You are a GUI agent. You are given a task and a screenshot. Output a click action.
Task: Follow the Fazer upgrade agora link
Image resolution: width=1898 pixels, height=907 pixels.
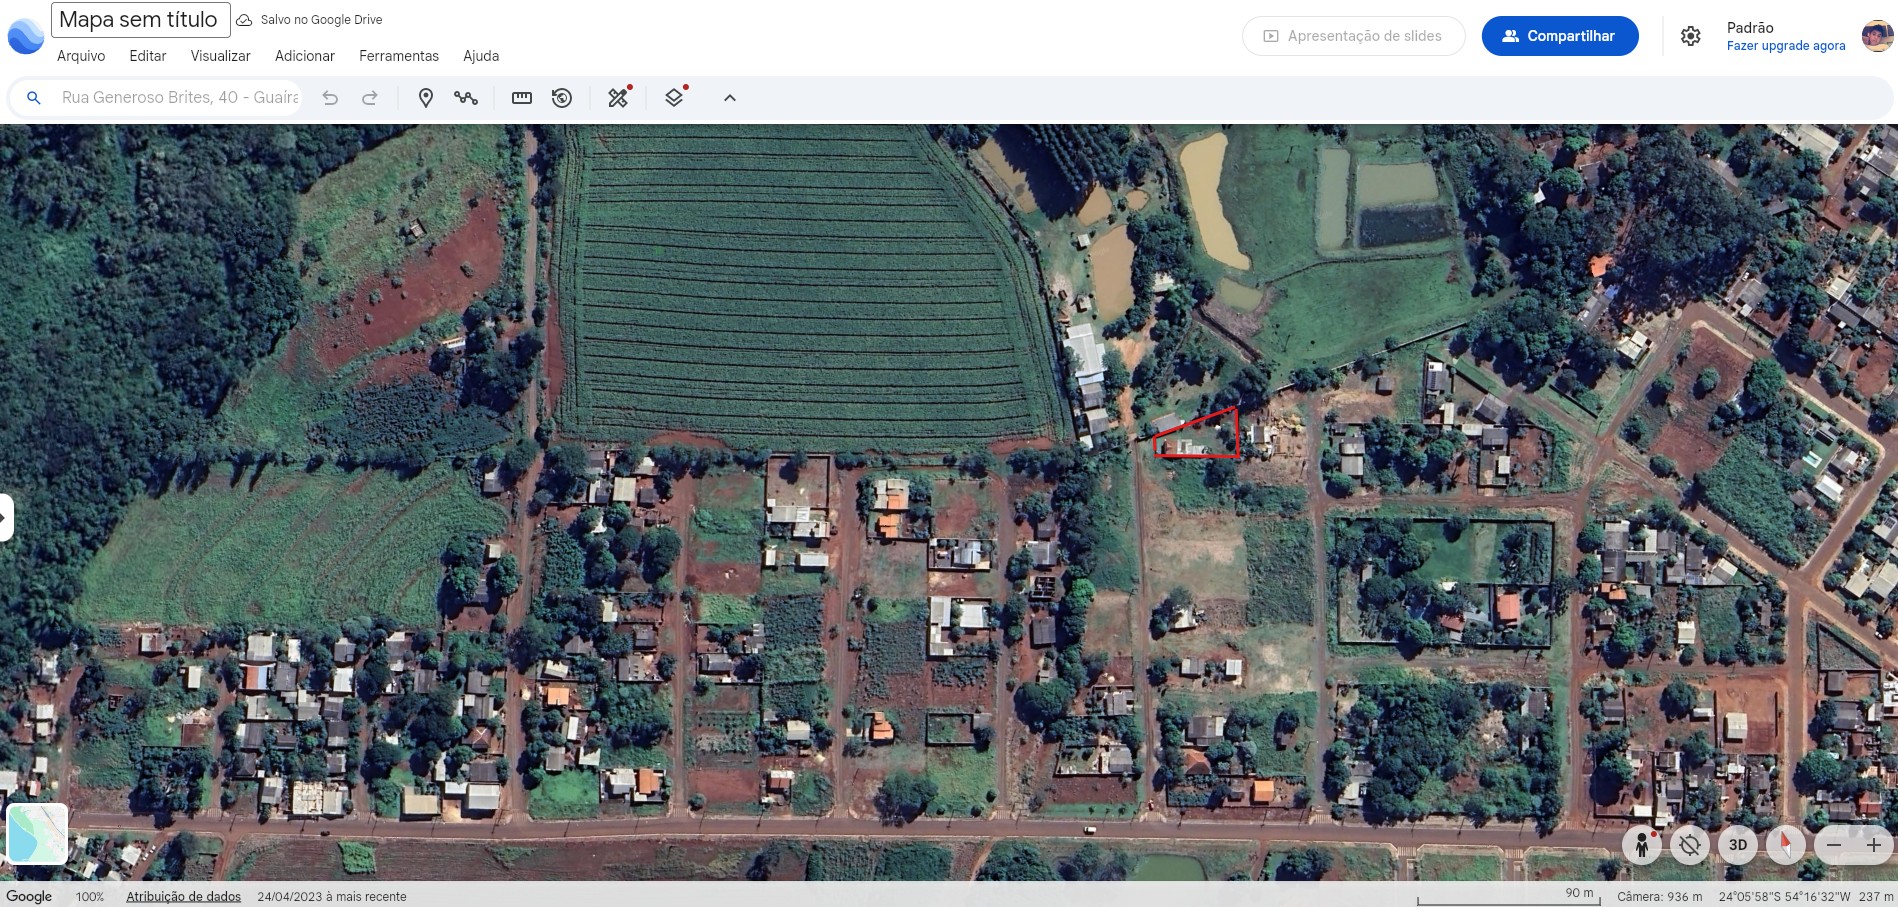point(1785,46)
